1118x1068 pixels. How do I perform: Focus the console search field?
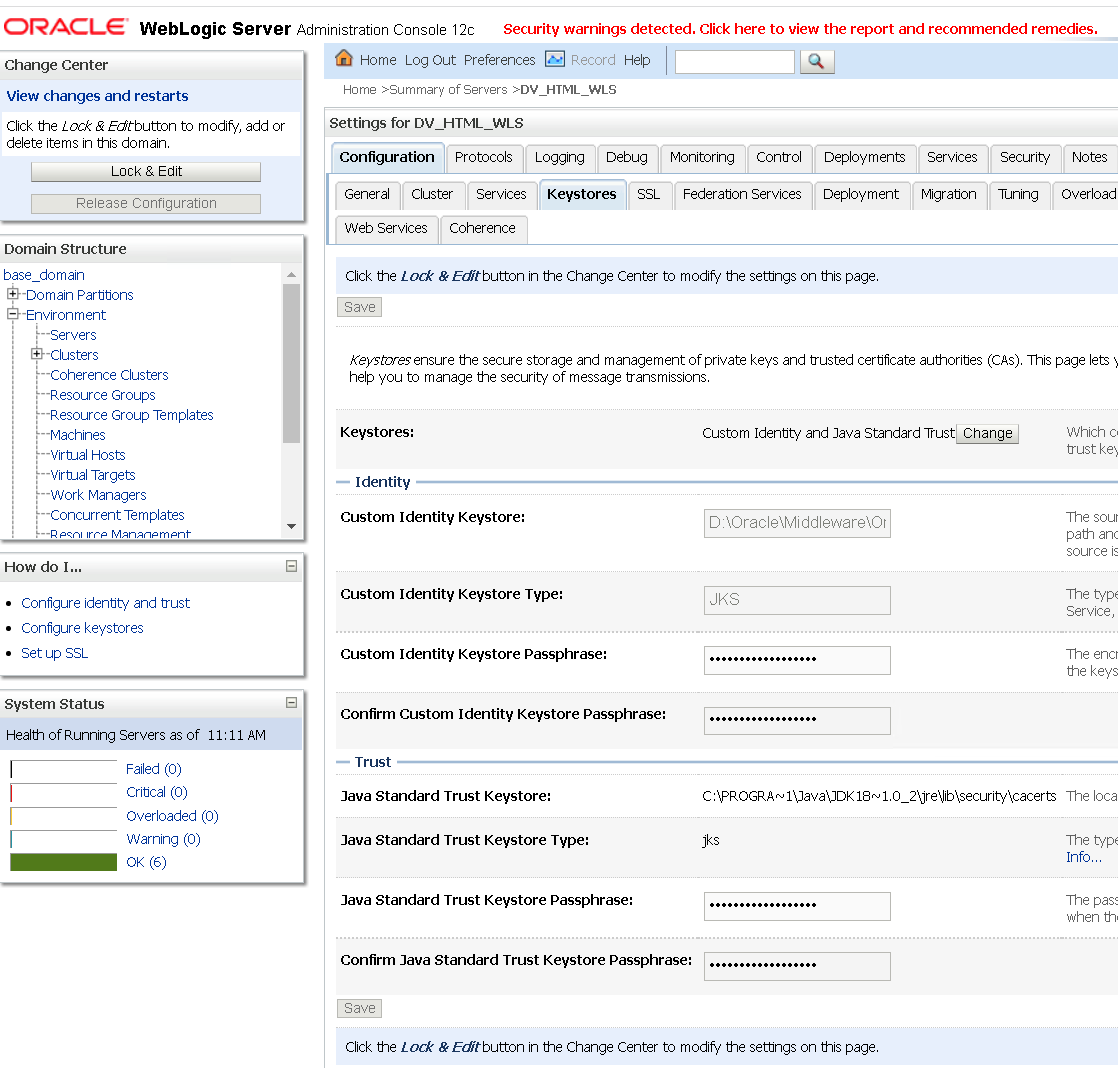coord(734,62)
